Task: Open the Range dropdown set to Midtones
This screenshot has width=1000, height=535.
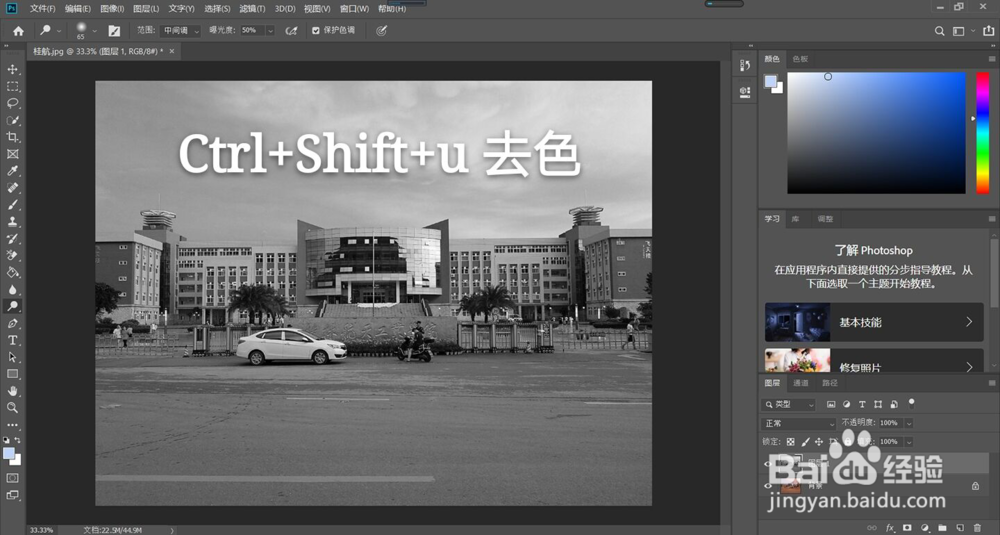Action: pos(180,31)
